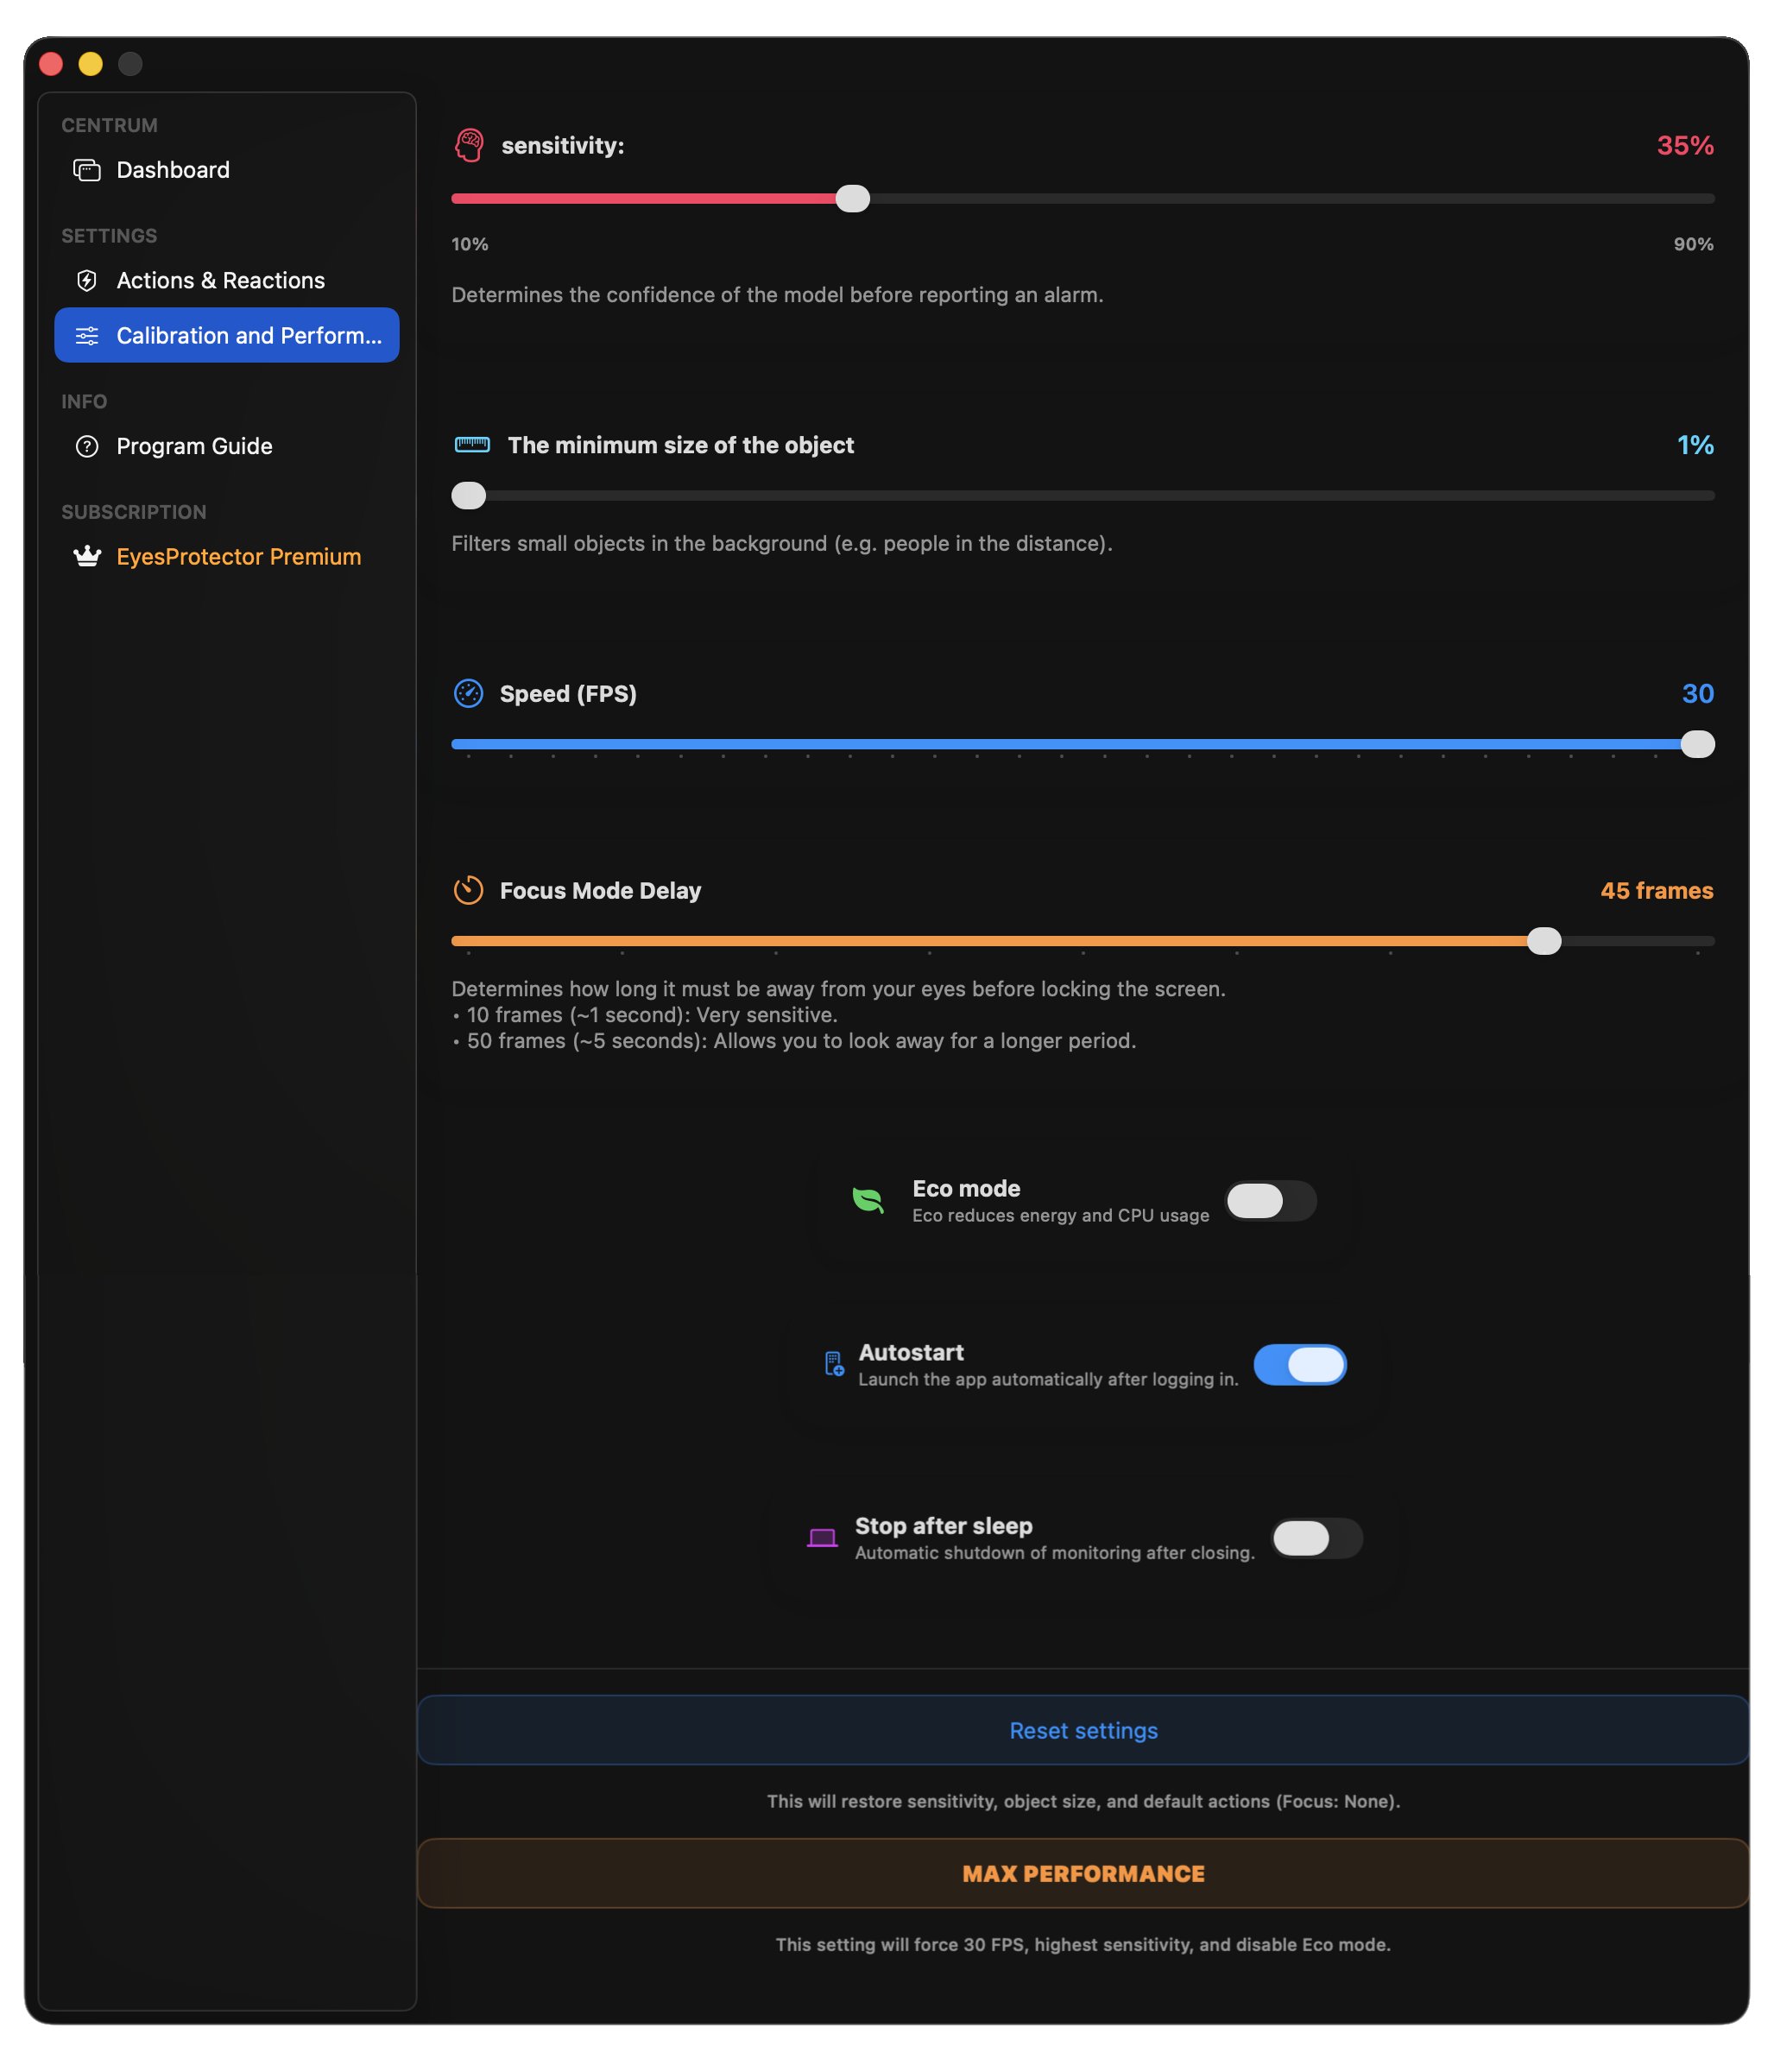
Task: Enable Eco mode
Action: 1270,1201
